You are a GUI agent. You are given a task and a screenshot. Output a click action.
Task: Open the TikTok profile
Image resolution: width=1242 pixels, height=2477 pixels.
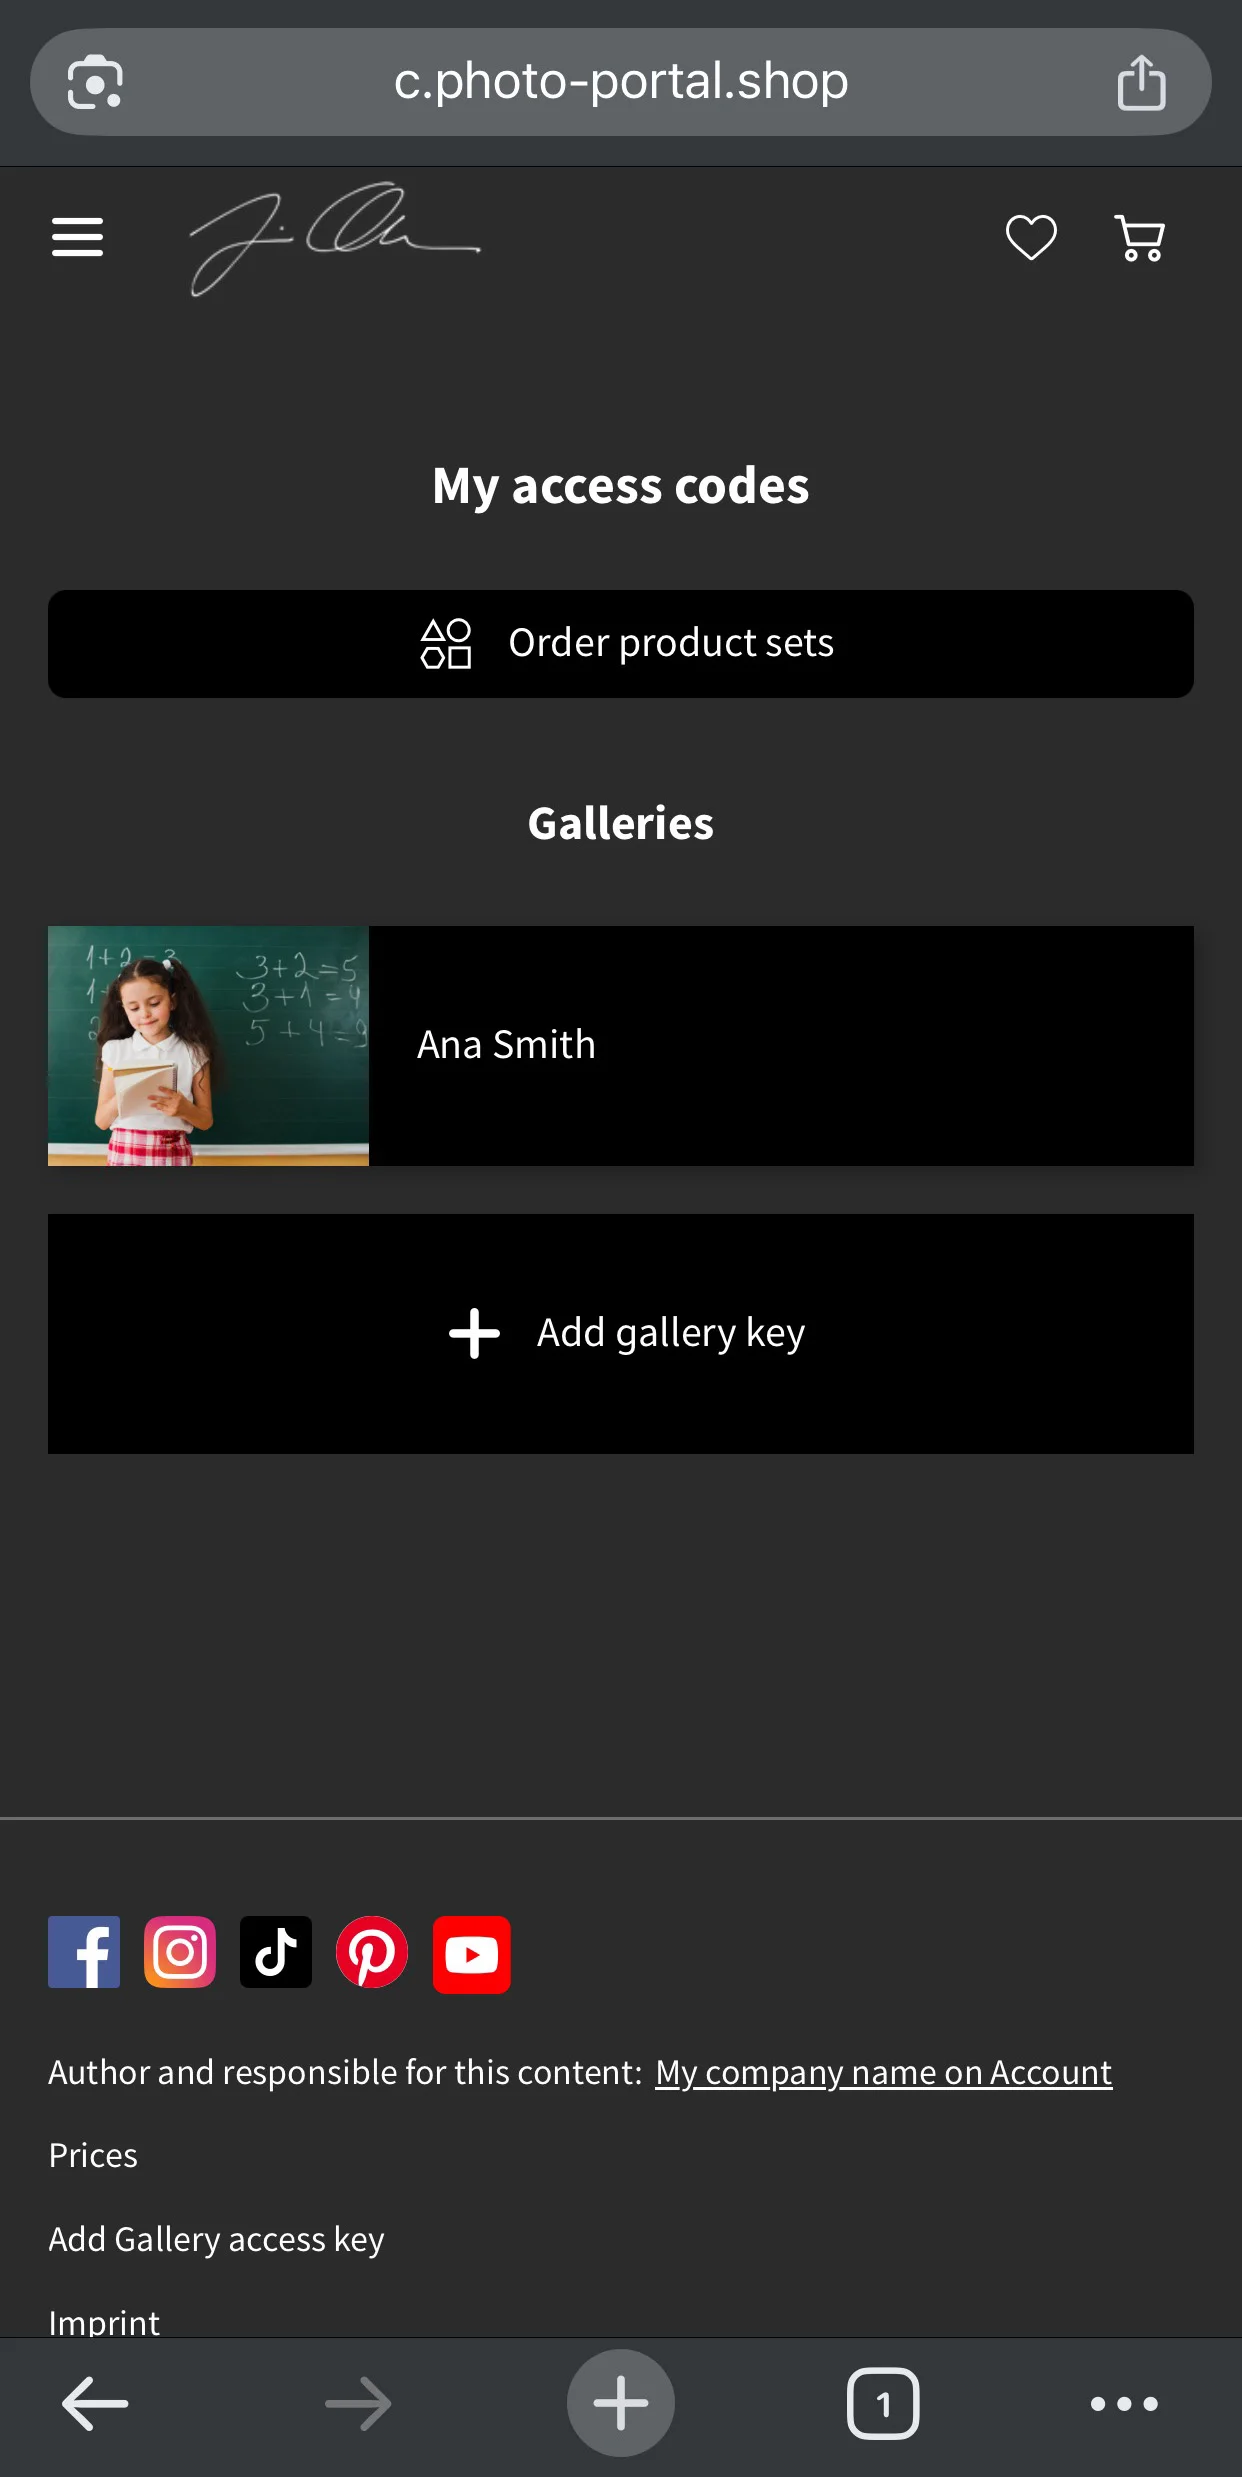coord(276,1952)
